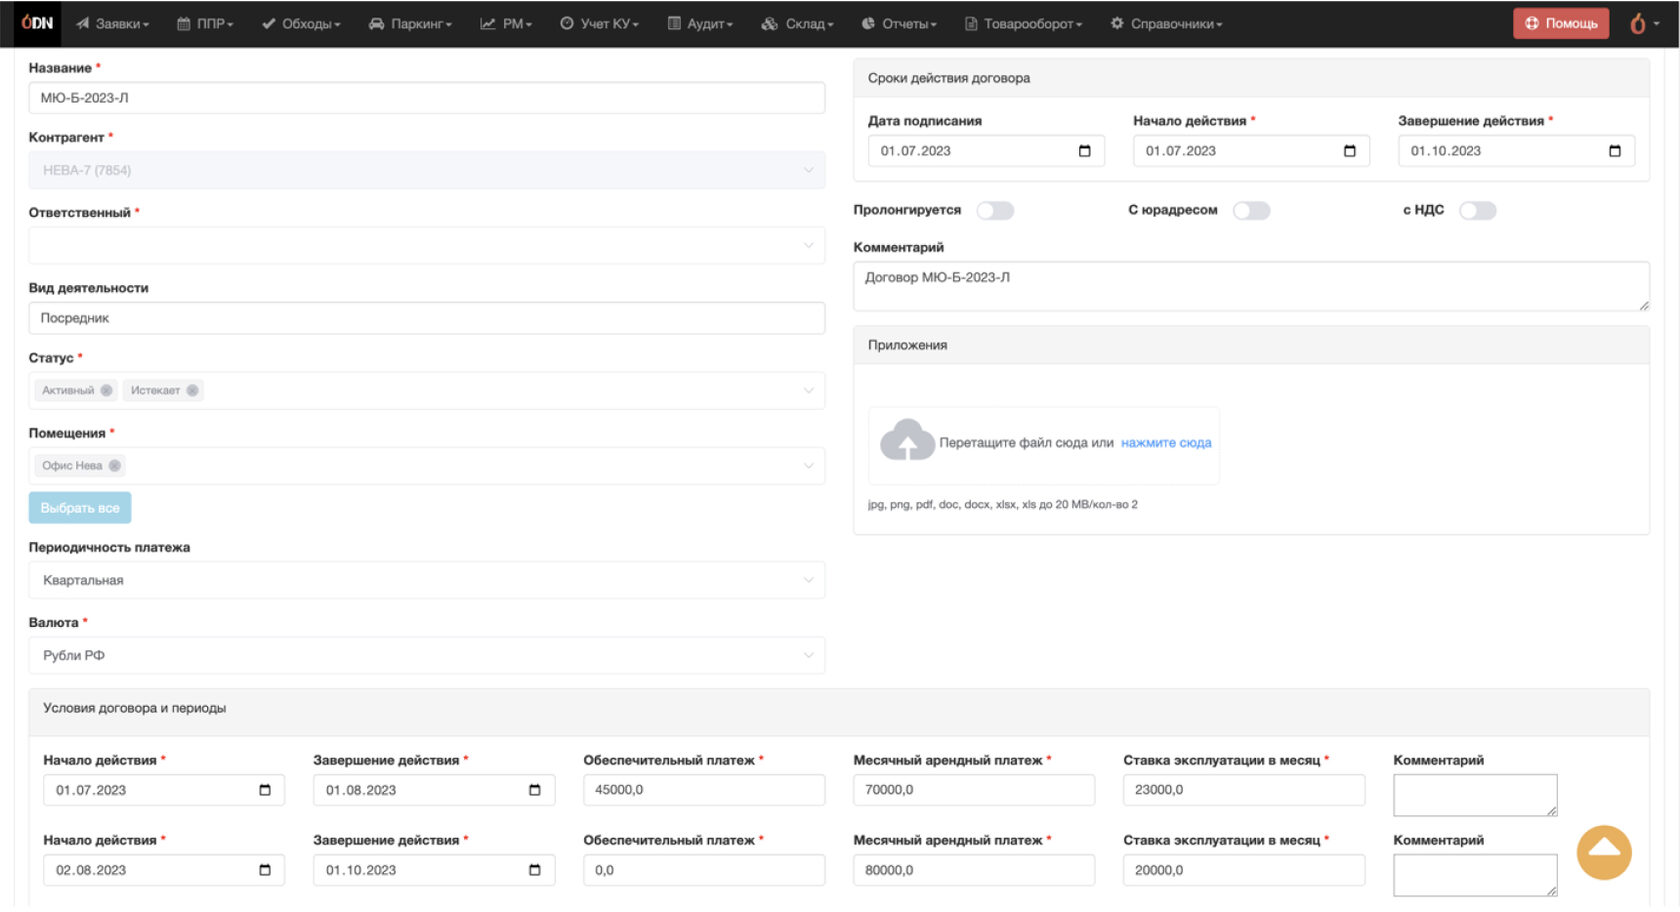
Task: Remove the Истекает status tag
Action: pyautogui.click(x=193, y=390)
